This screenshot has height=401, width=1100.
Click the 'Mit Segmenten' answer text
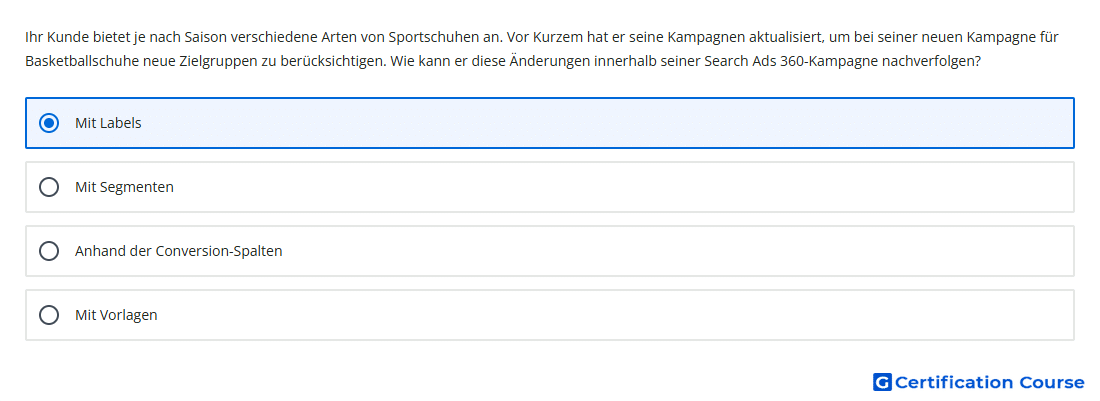pyautogui.click(x=124, y=187)
